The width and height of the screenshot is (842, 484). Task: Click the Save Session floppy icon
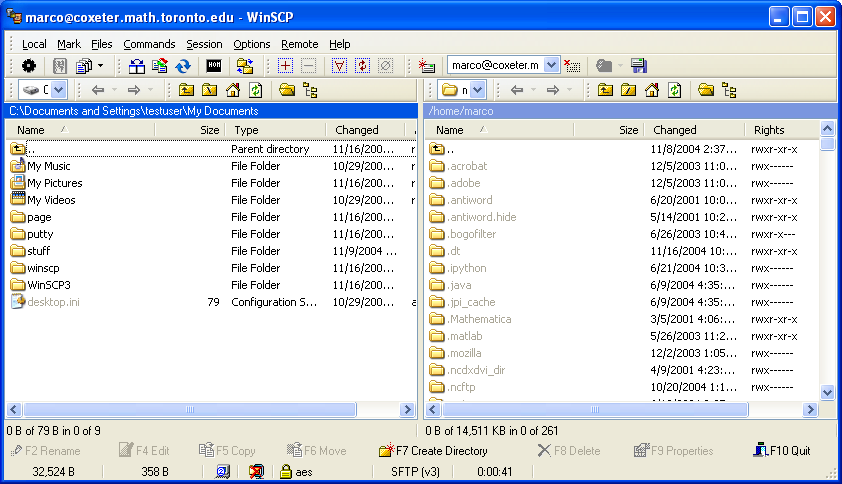point(638,66)
